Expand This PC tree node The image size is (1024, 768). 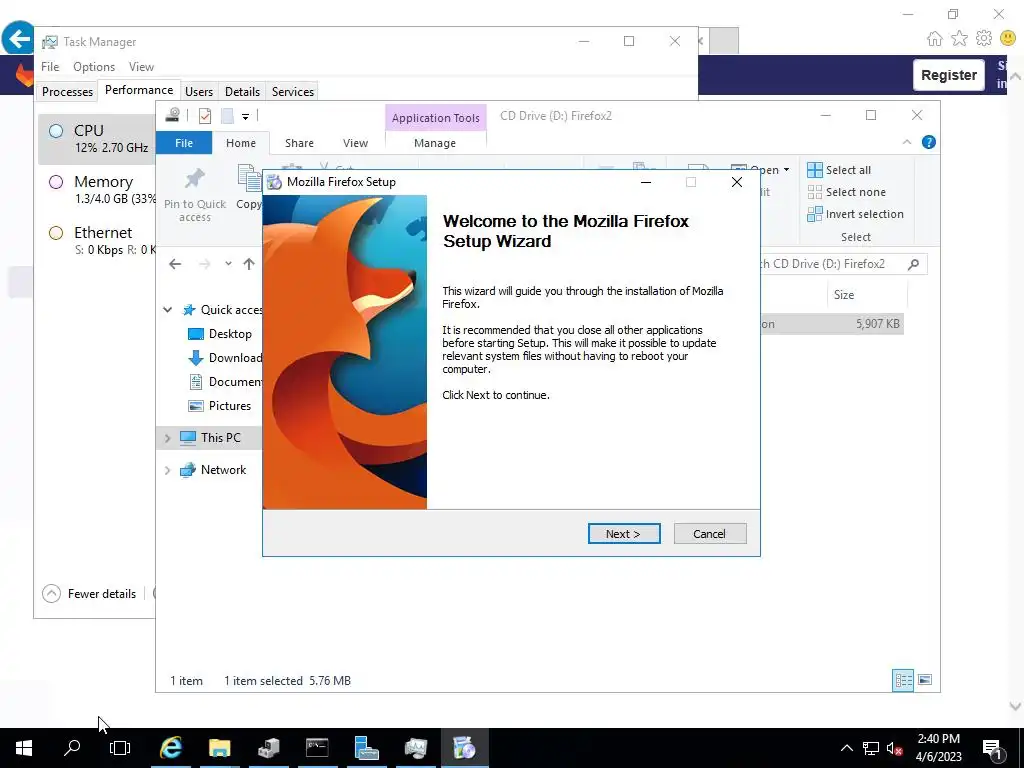coord(167,438)
